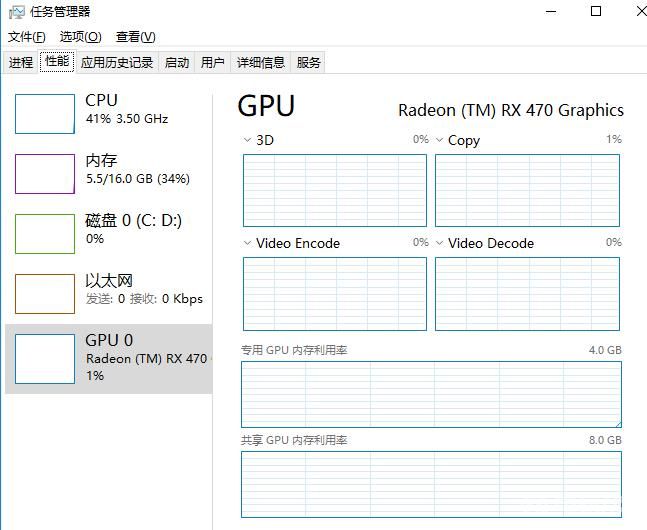The height and width of the screenshot is (530, 647).
Task: Switch to the 启动 tab
Action: click(x=177, y=63)
